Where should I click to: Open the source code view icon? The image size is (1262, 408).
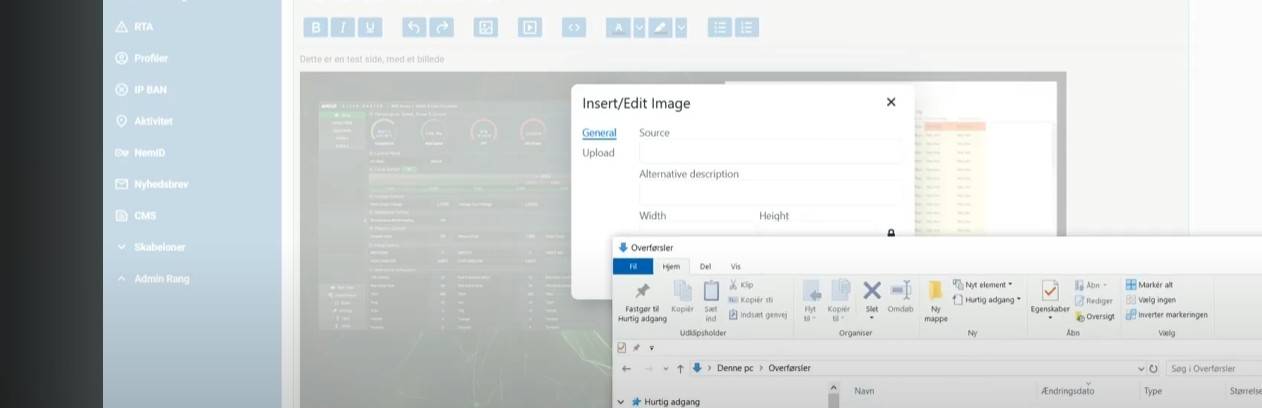(x=574, y=28)
